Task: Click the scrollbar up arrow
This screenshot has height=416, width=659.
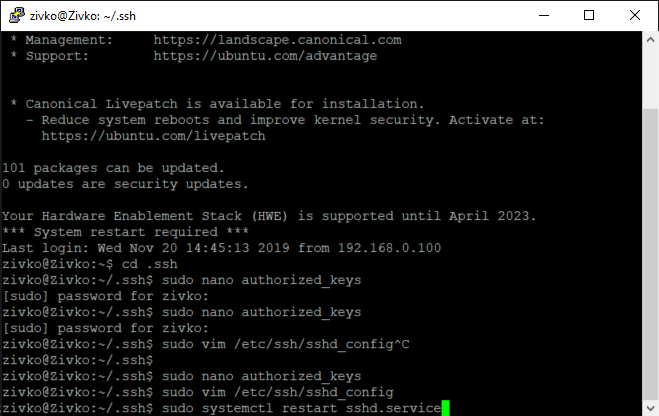Action: [650, 40]
